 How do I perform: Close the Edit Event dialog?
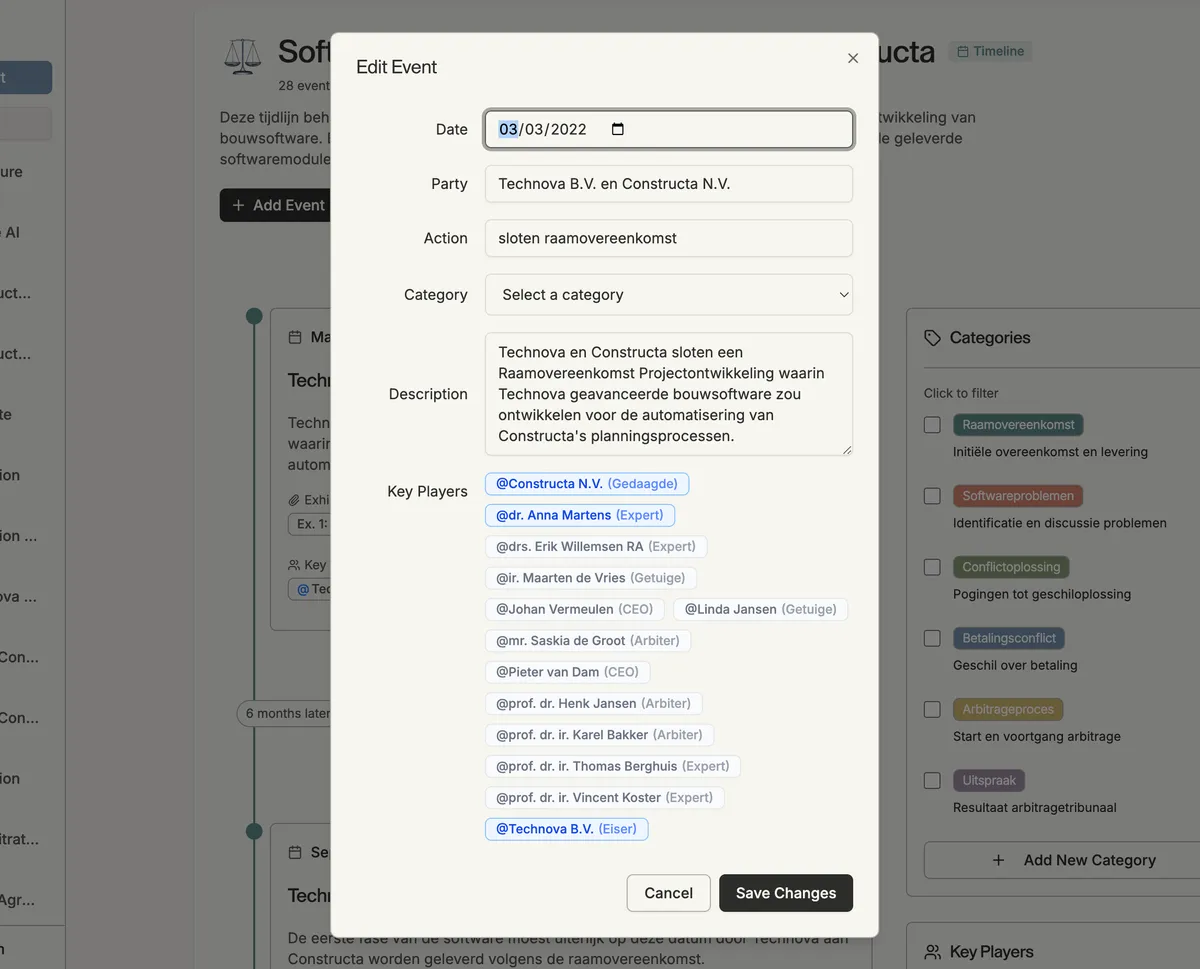853,58
